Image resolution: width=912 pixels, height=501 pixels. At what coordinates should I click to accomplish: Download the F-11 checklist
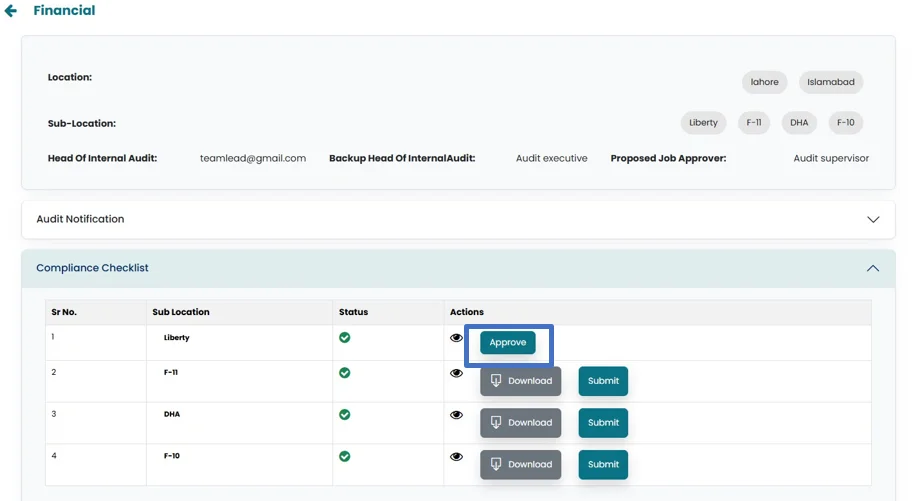click(520, 381)
